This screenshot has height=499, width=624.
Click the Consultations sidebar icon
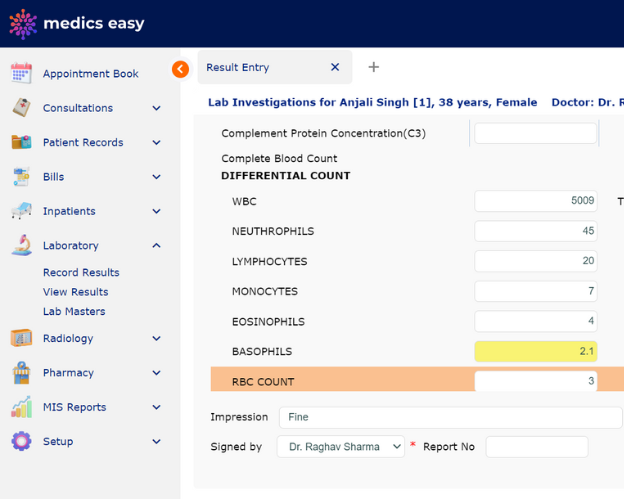21,108
